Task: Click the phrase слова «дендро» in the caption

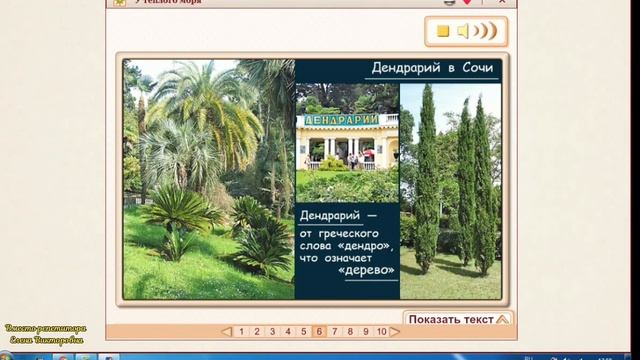Action: pyautogui.click(x=347, y=246)
